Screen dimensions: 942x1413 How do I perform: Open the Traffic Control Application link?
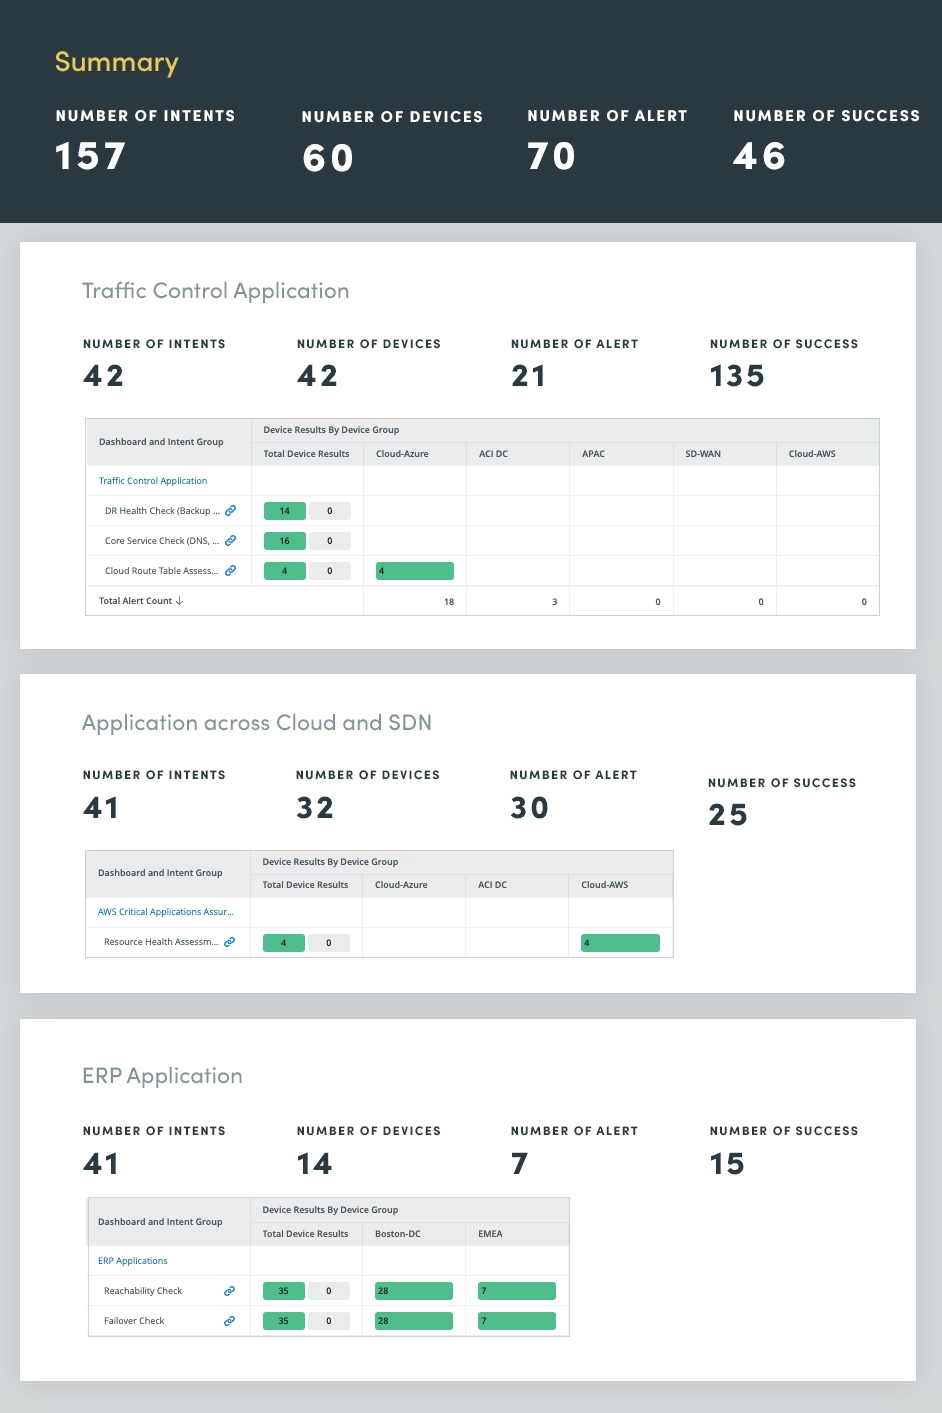tap(153, 481)
